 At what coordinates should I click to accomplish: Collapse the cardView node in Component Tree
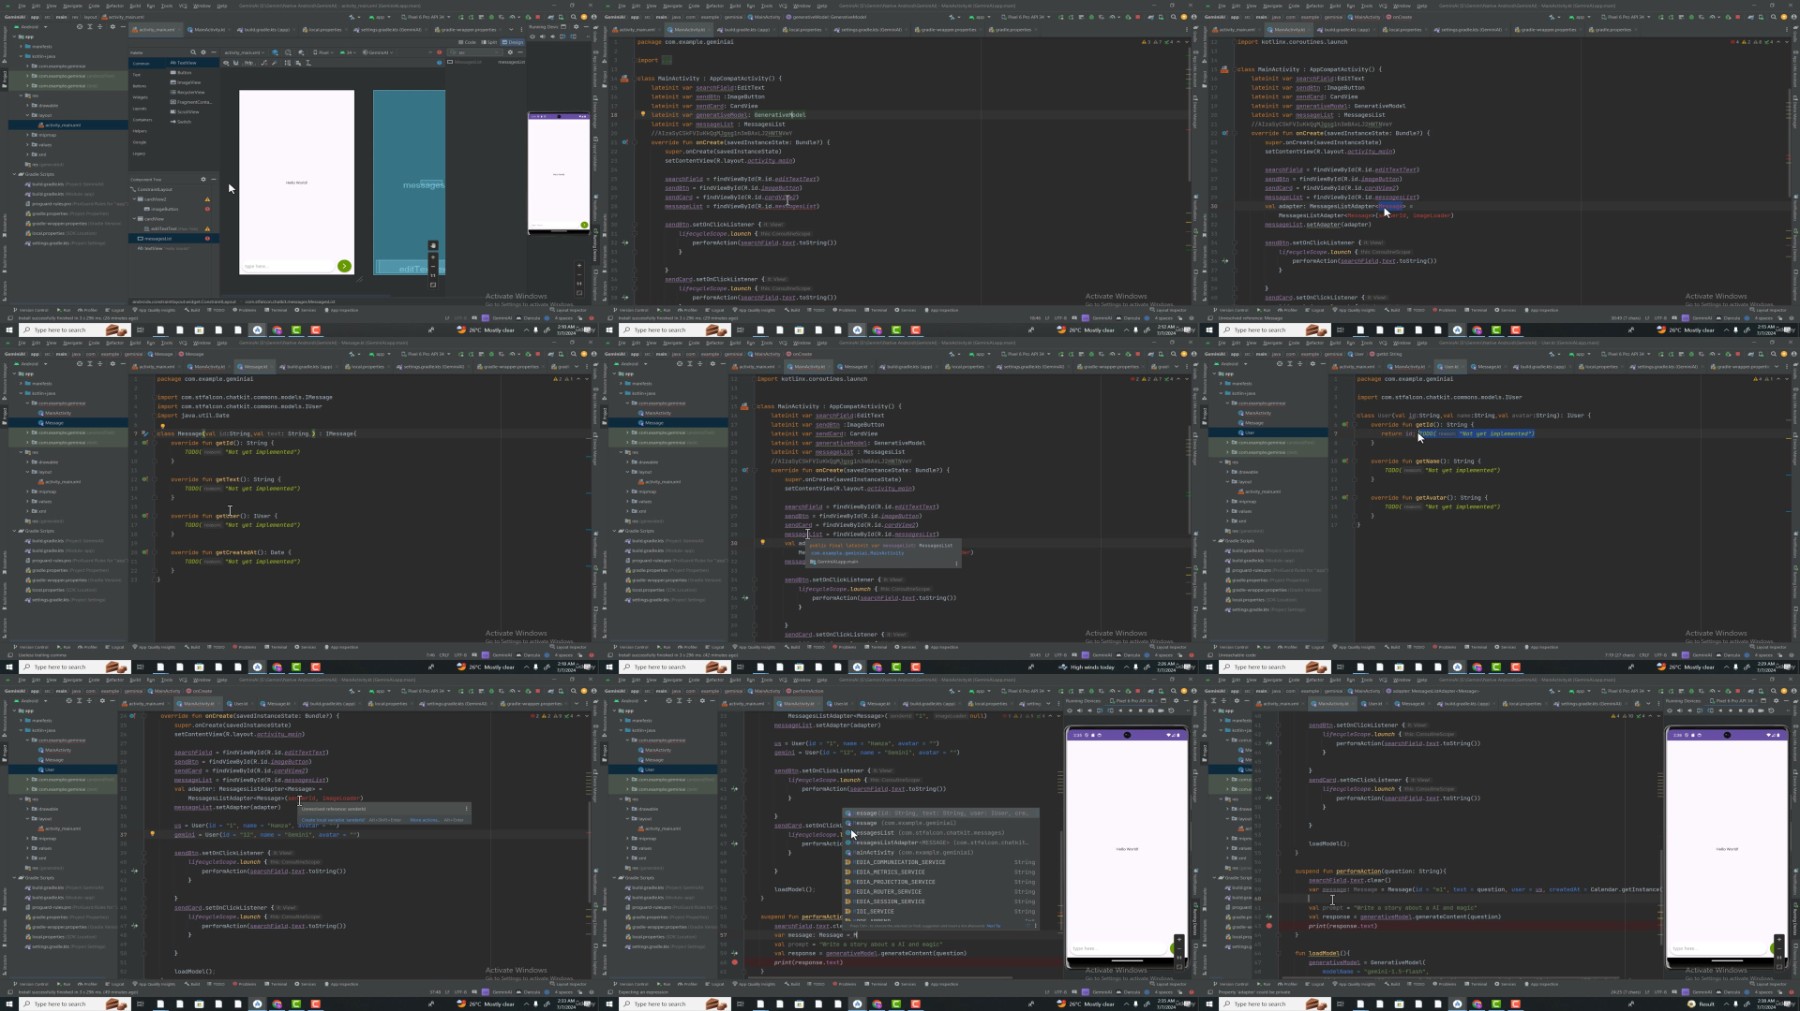click(x=134, y=219)
